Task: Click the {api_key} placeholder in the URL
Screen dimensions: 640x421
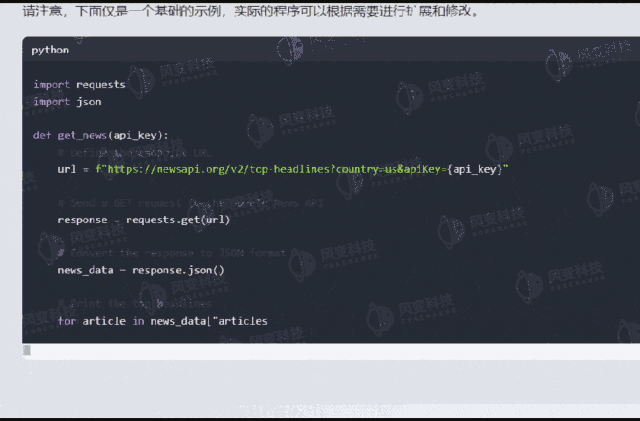Action: tap(475, 169)
